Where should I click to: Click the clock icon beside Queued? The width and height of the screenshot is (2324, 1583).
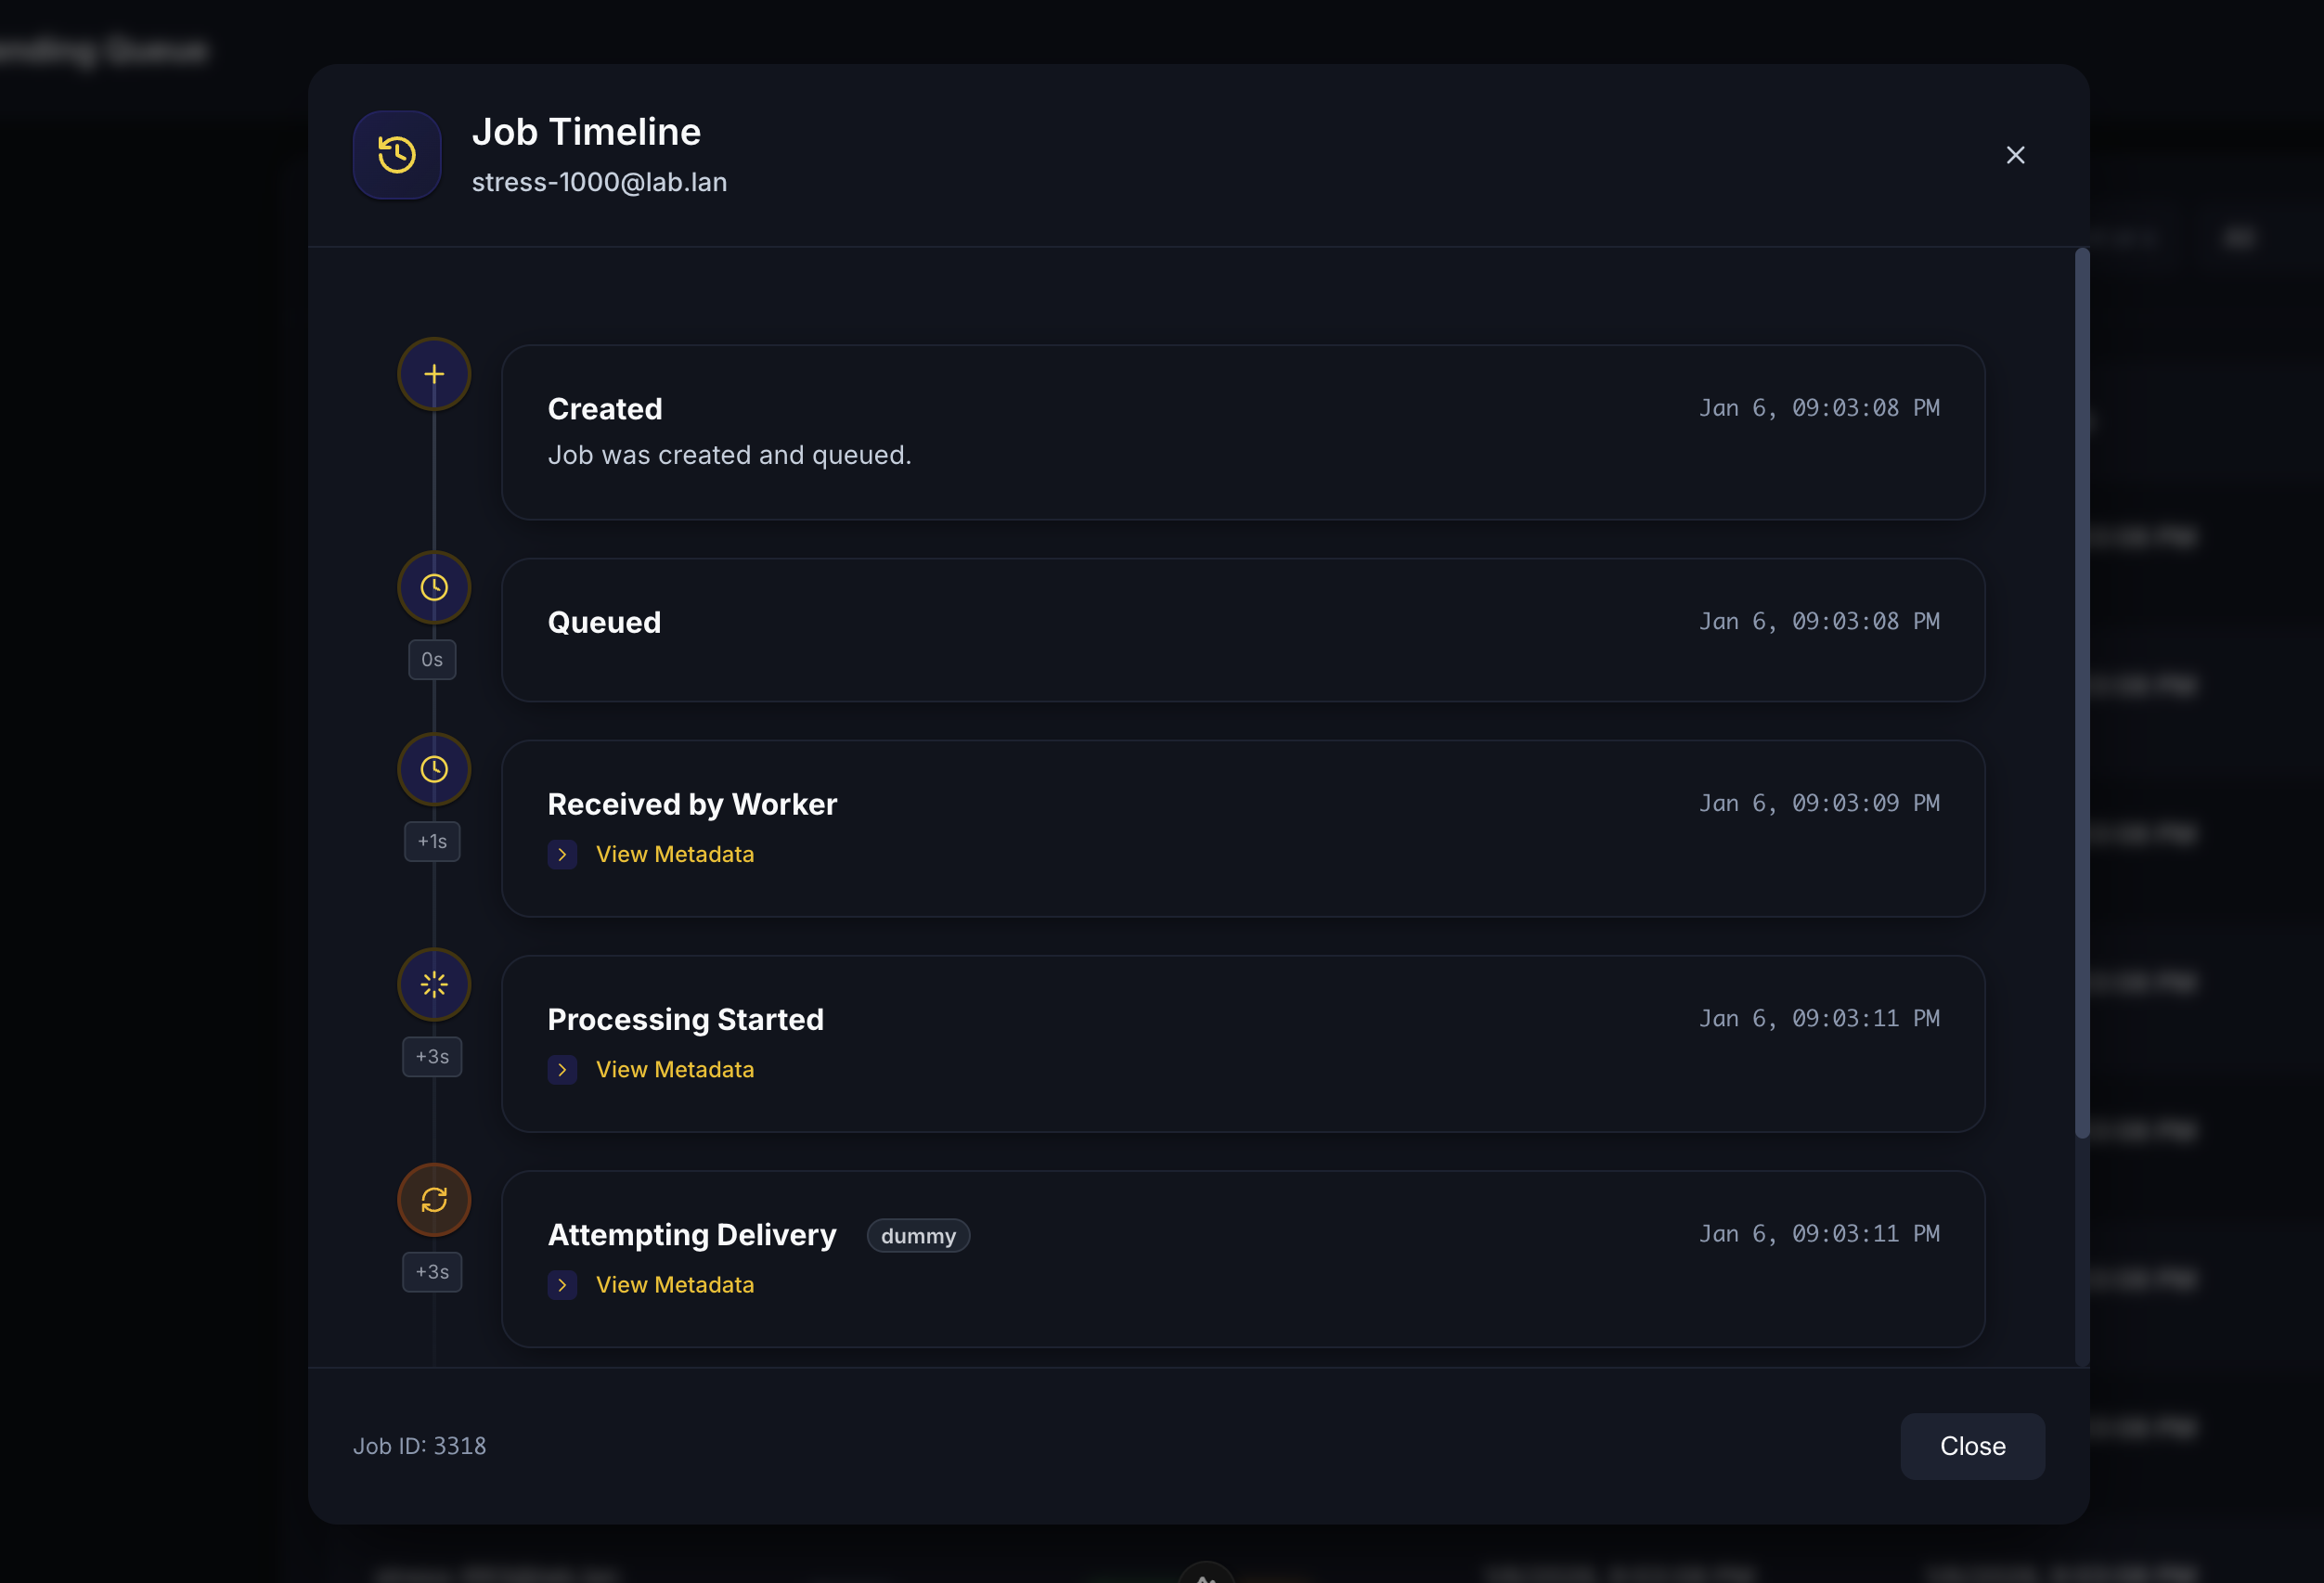(x=434, y=587)
